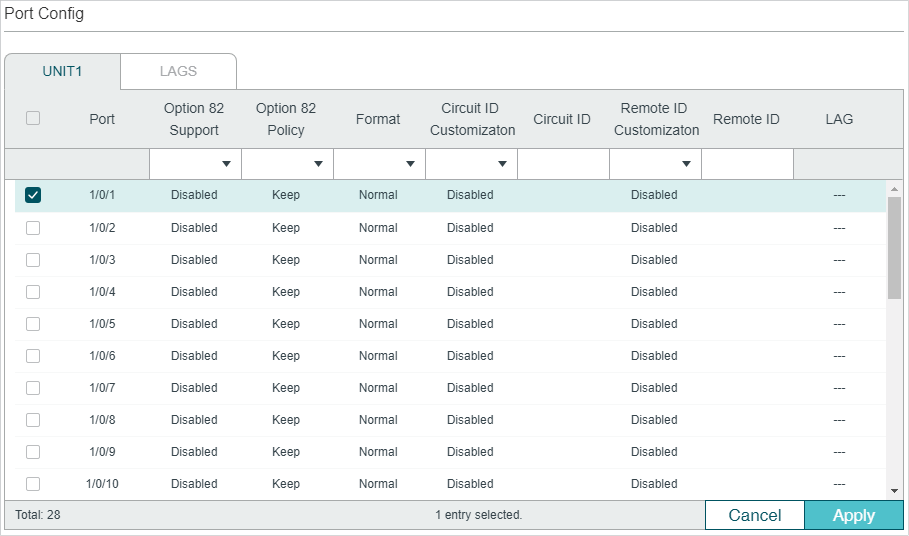
Task: Select the checkbox for port 1/0/5
Action: (x=33, y=324)
